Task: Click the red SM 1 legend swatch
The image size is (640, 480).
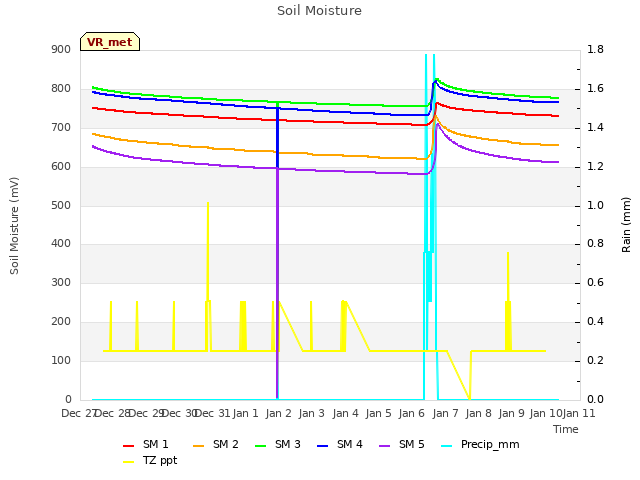Action: pos(129,446)
